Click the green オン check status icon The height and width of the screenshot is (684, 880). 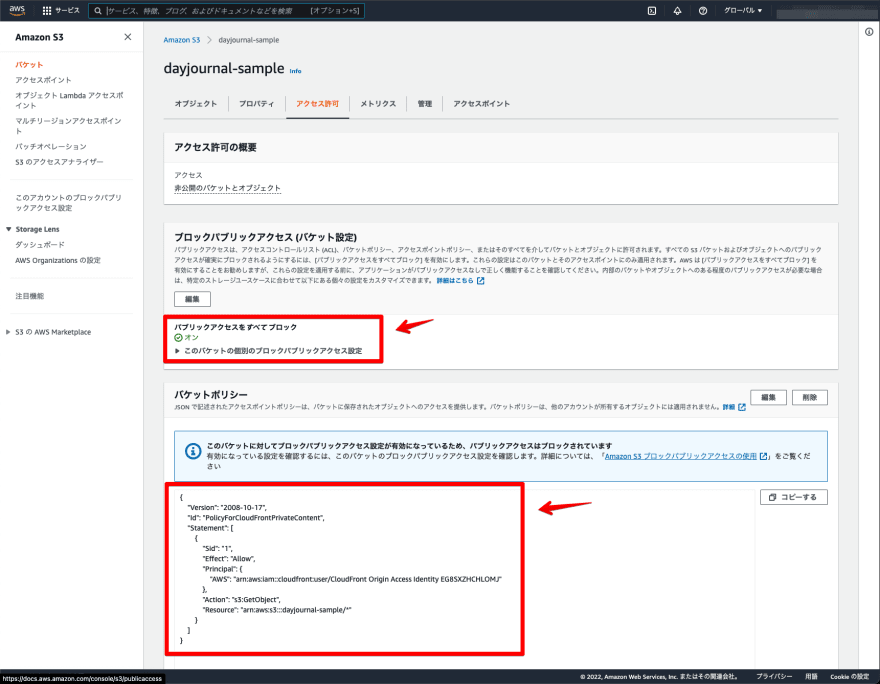[x=178, y=338]
